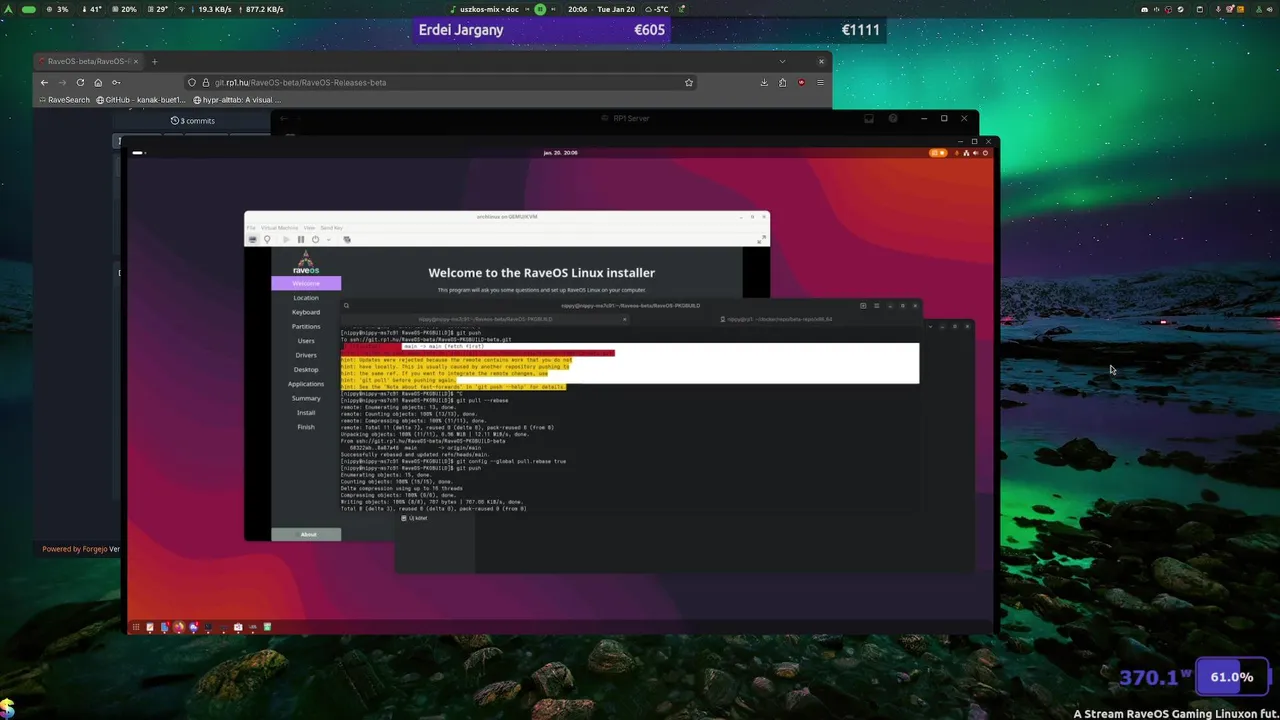Click clock 20:06 Tue Jan 20

tap(601, 9)
